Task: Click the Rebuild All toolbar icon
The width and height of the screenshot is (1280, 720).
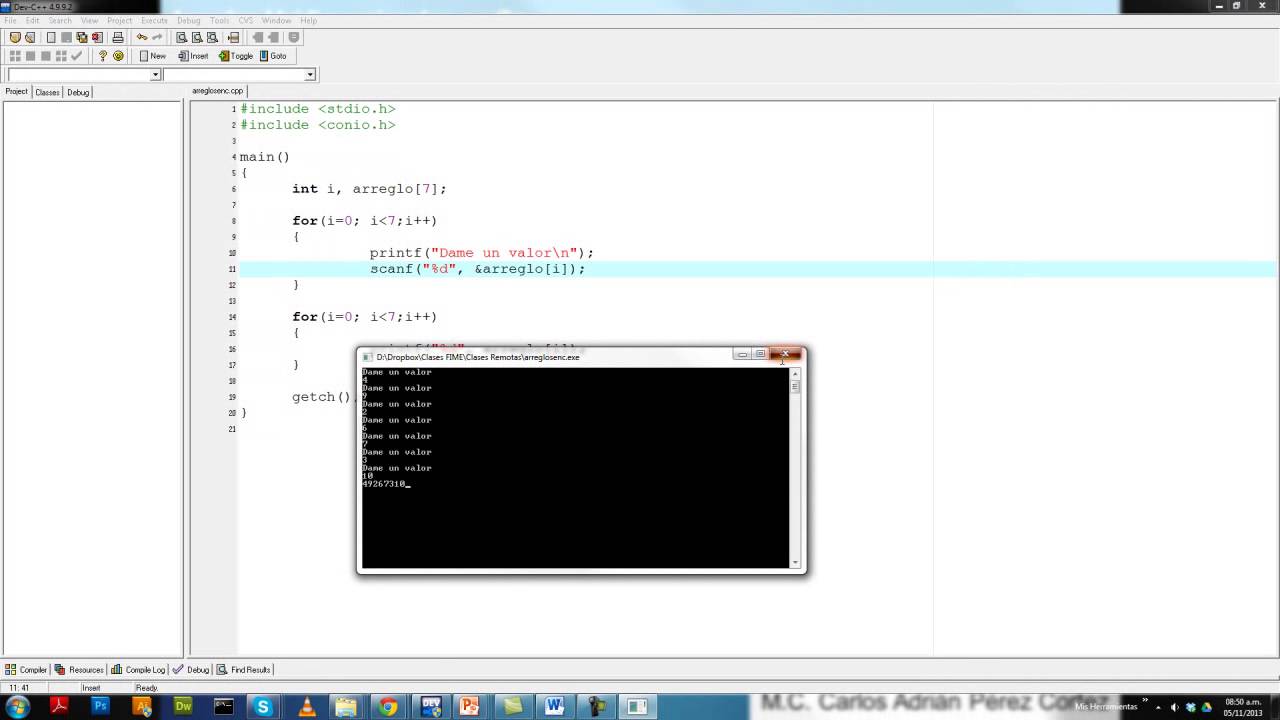Action: tap(60, 56)
